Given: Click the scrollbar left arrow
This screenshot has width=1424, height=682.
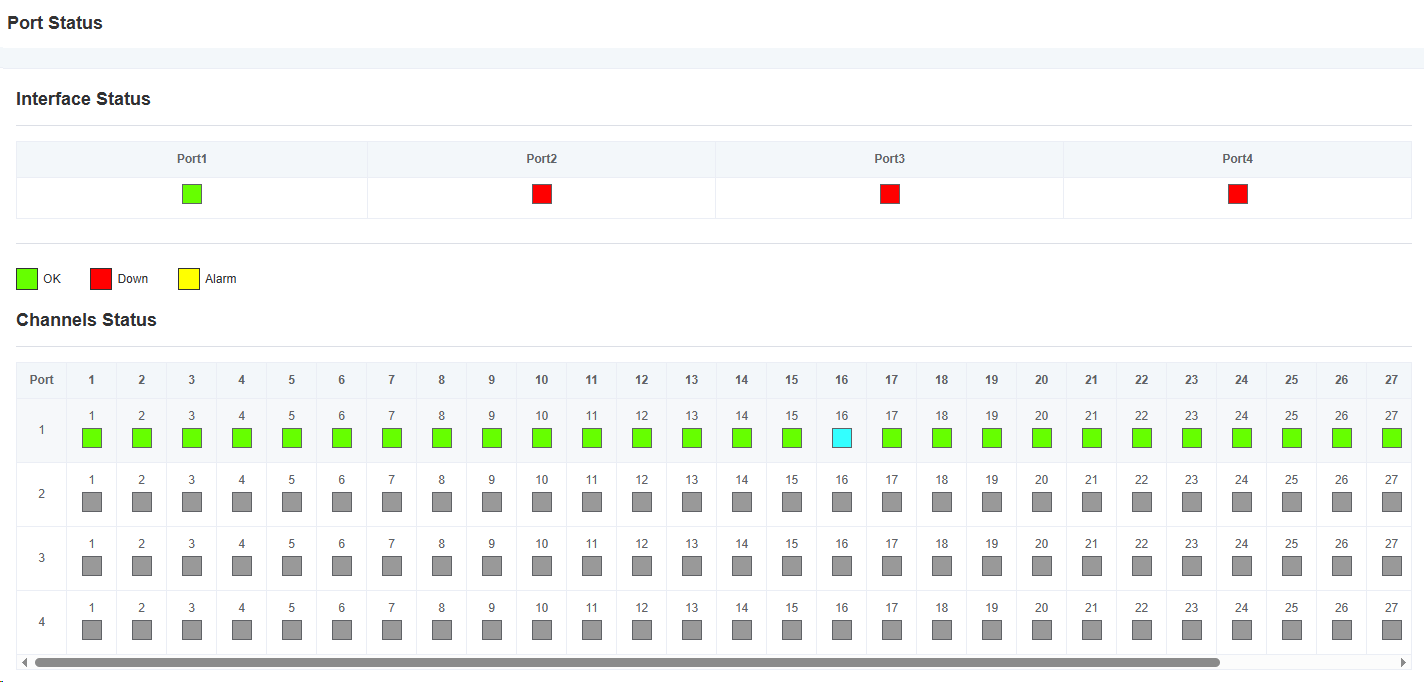Looking at the screenshot, I should click(24, 662).
